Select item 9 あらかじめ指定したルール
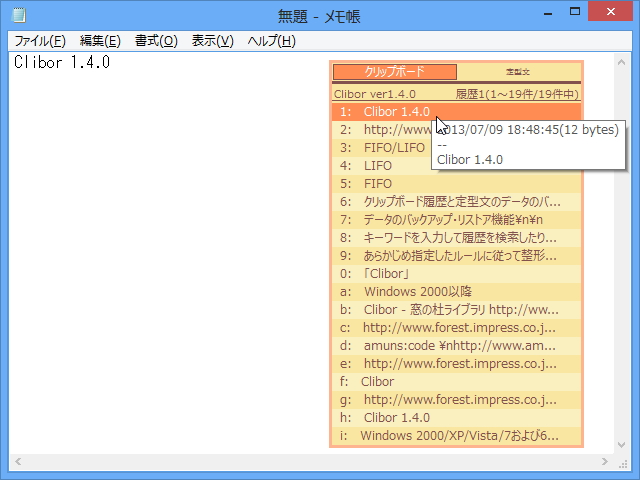Screen dimensions: 640x480 [456, 256]
